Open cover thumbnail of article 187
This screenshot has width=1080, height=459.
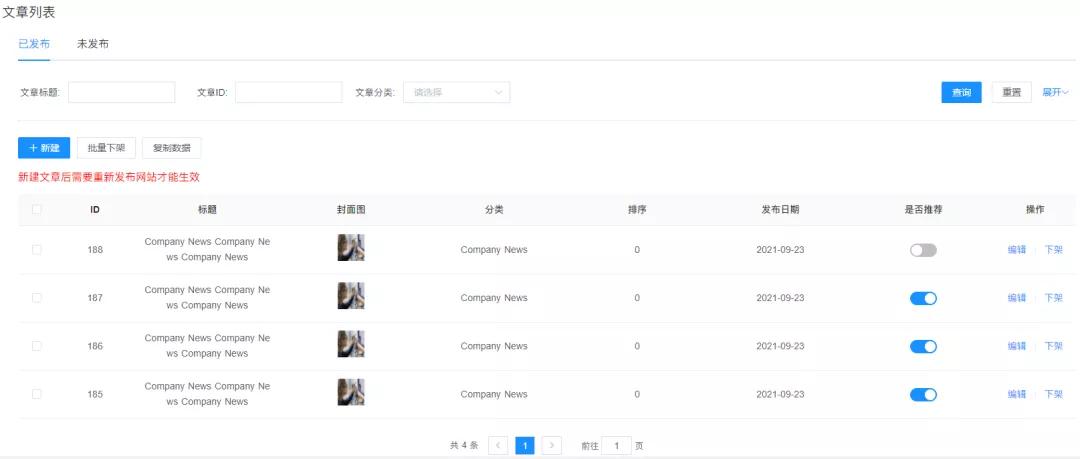click(351, 296)
